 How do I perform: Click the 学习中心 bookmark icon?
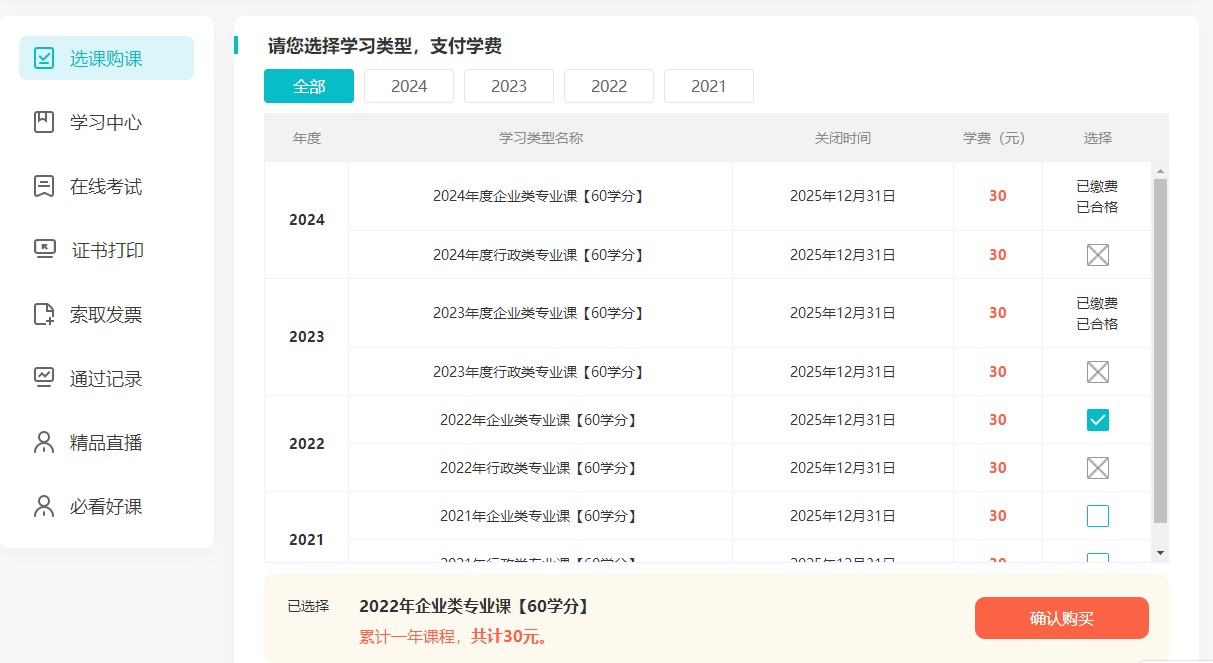pos(42,122)
